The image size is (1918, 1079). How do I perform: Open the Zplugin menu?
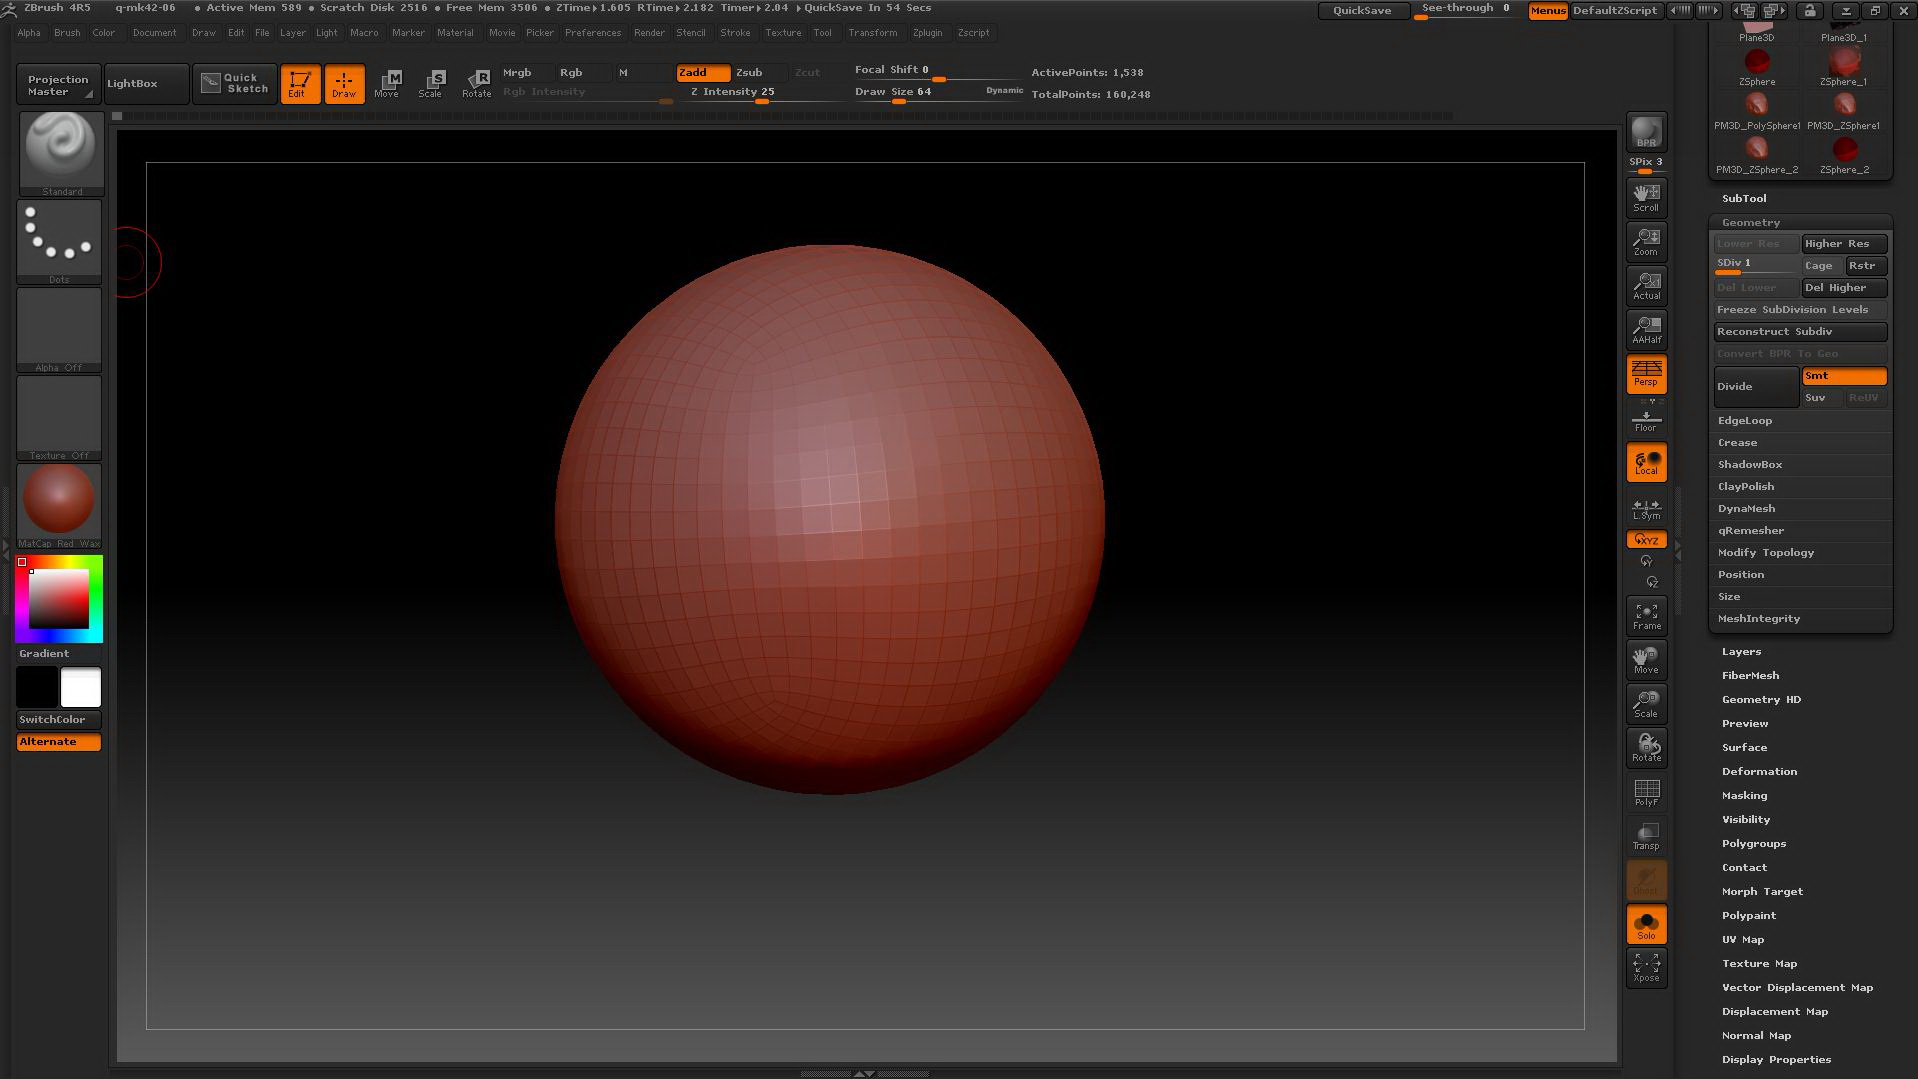[x=927, y=33]
